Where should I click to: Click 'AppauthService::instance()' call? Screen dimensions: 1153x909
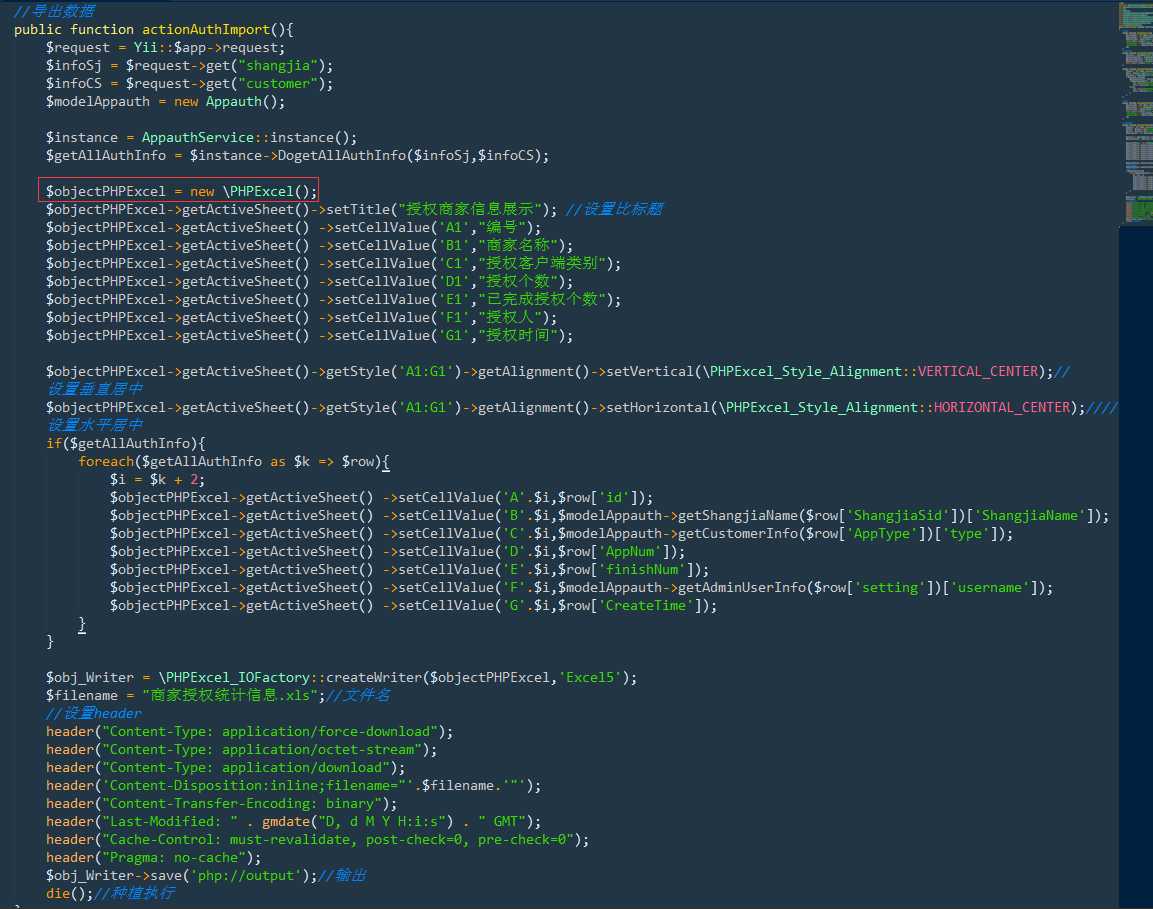[249, 138]
